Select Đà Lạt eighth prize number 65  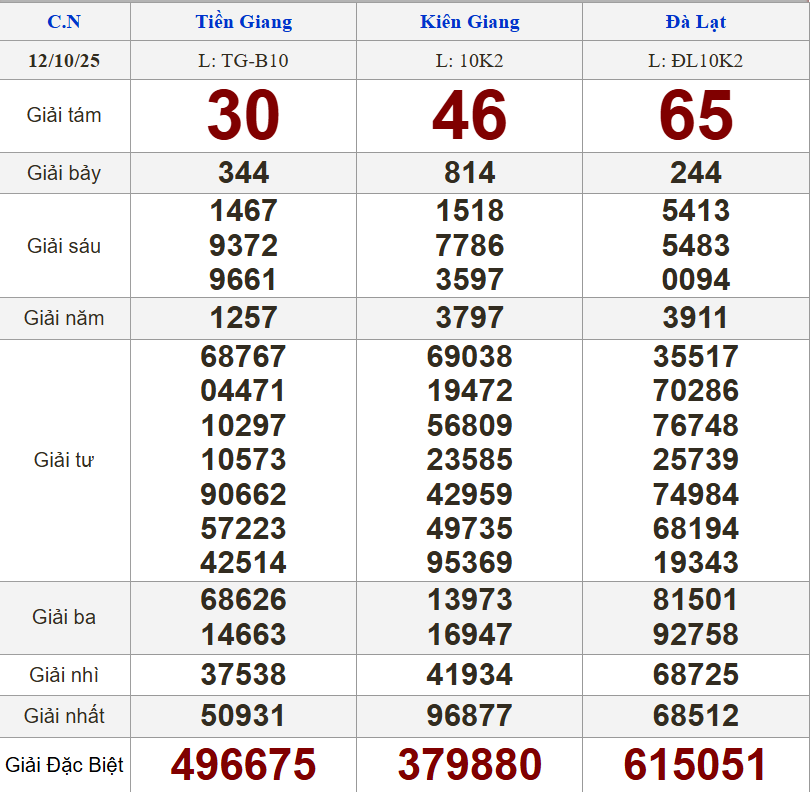tap(695, 115)
